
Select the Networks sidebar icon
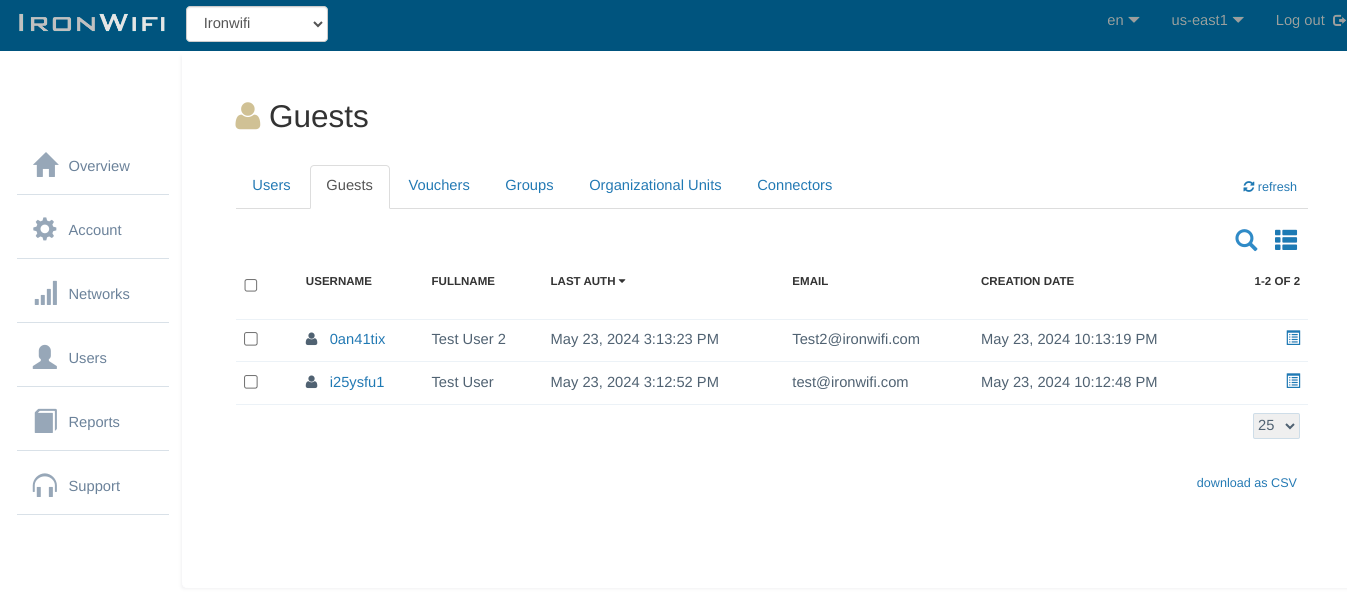tap(46, 292)
